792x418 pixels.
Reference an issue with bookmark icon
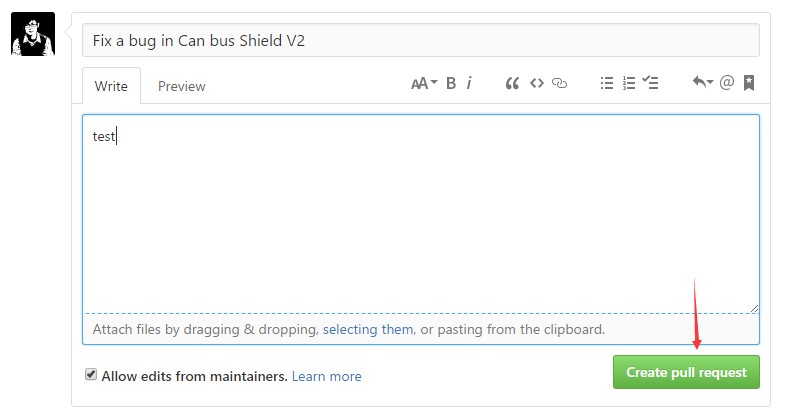pos(749,83)
